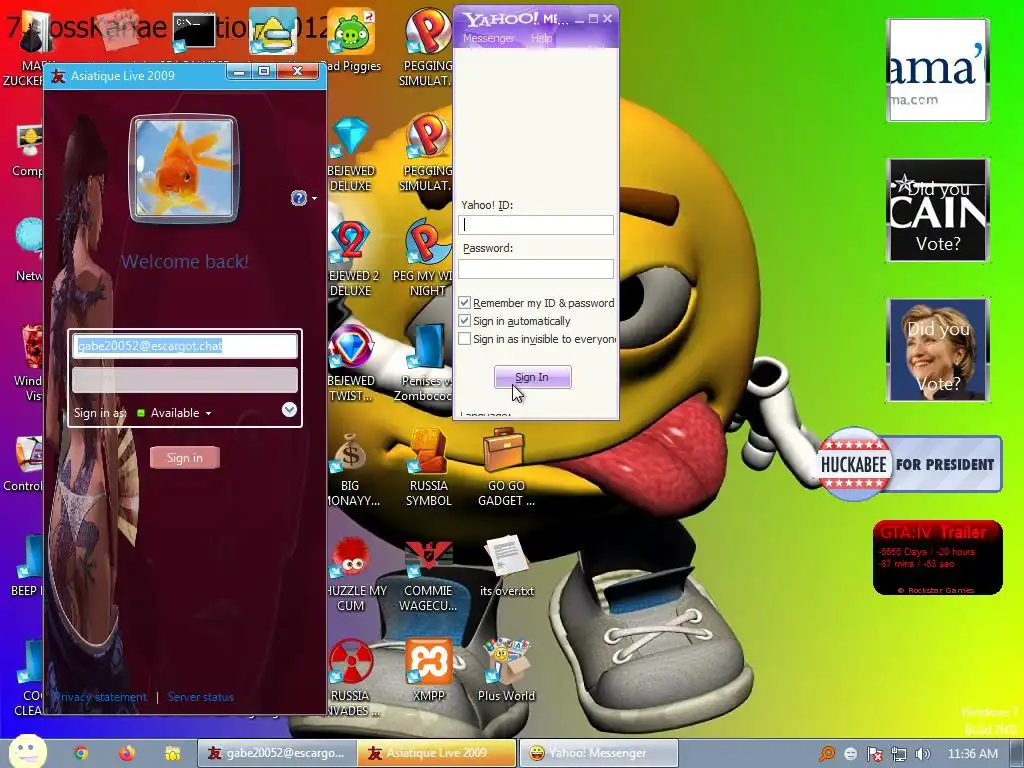Switch to Asiatique Live 2009 taskbar button
The width and height of the screenshot is (1024, 768).
click(x=437, y=753)
